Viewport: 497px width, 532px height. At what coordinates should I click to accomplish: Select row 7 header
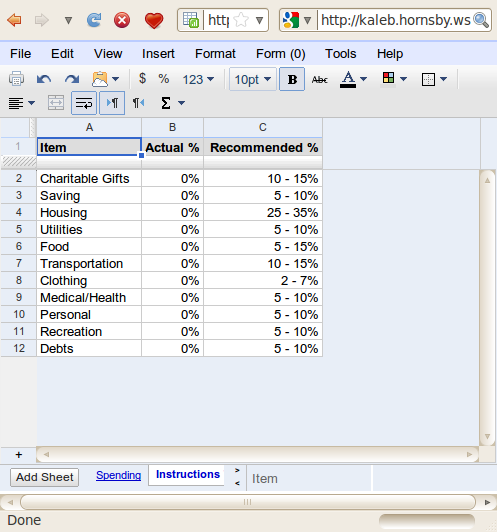(x=19, y=263)
